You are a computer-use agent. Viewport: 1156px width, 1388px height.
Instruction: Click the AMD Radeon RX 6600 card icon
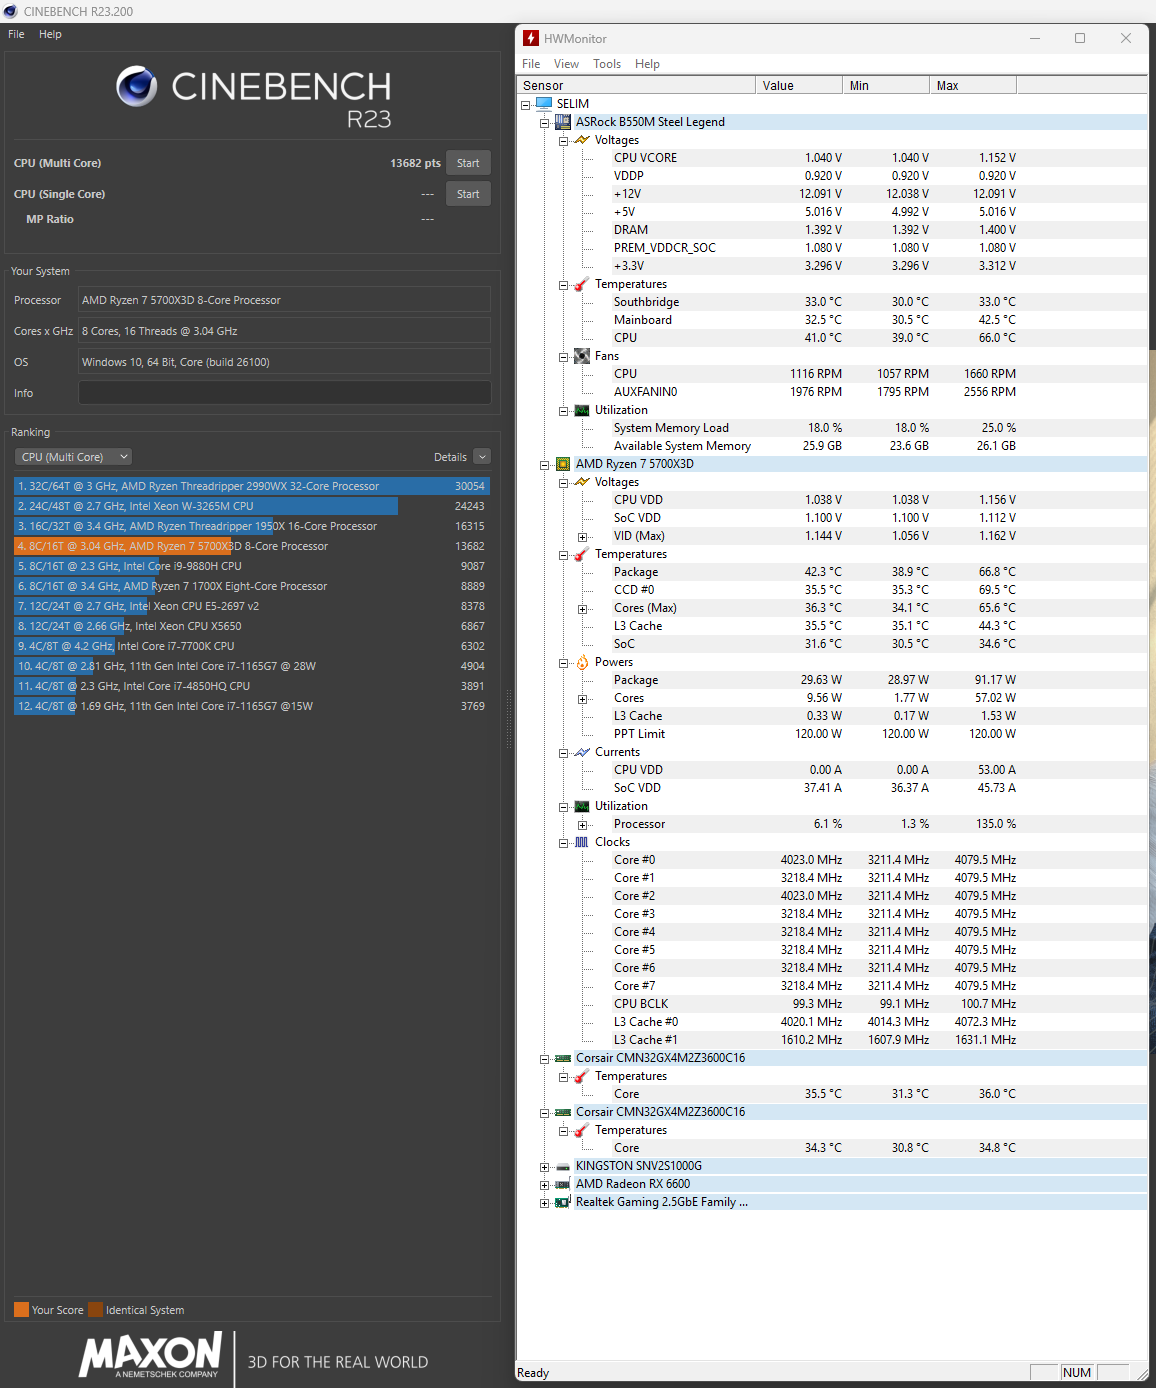click(563, 1184)
